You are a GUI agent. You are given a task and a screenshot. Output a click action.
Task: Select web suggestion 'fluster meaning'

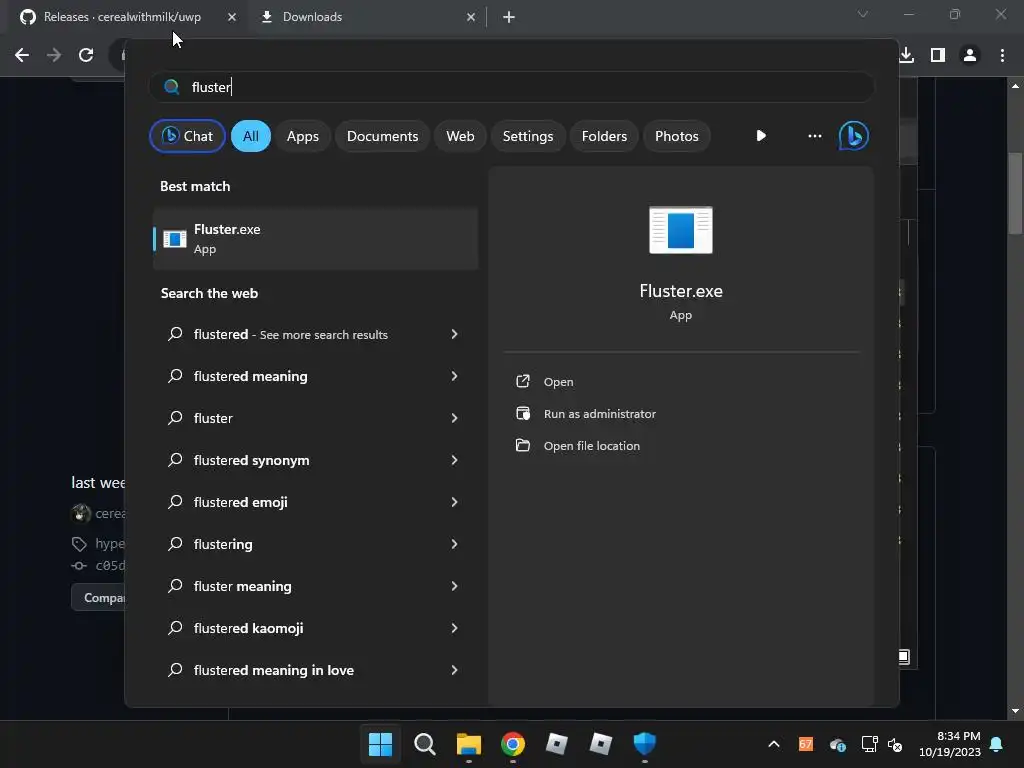[315, 586]
